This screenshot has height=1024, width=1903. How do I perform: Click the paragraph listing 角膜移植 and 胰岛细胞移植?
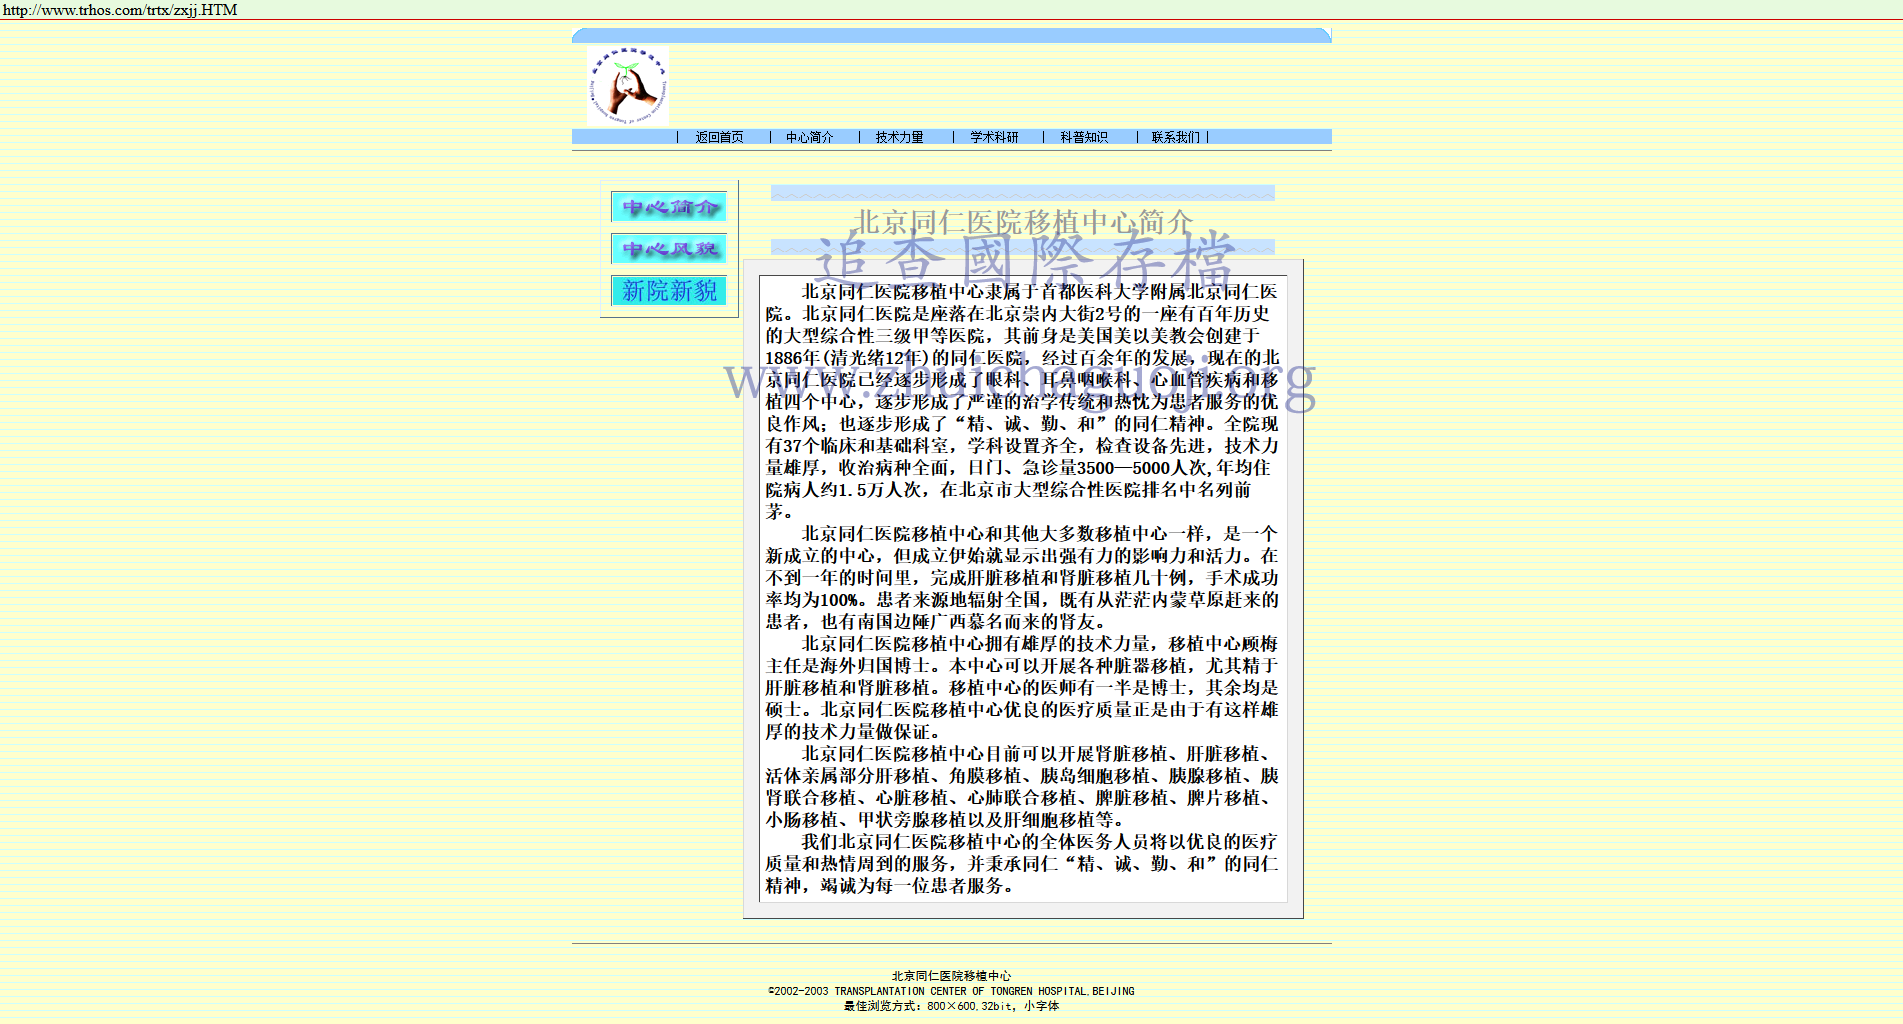coord(1022,786)
